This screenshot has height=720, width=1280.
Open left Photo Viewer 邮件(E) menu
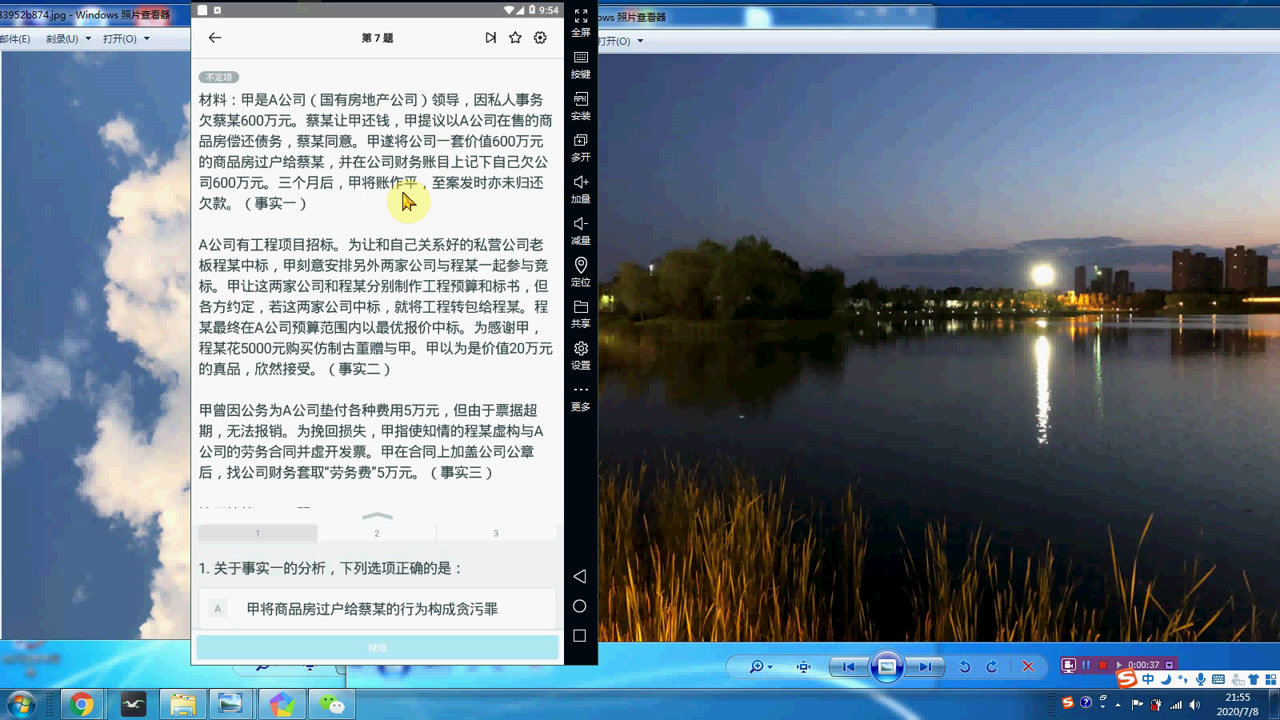[15, 39]
